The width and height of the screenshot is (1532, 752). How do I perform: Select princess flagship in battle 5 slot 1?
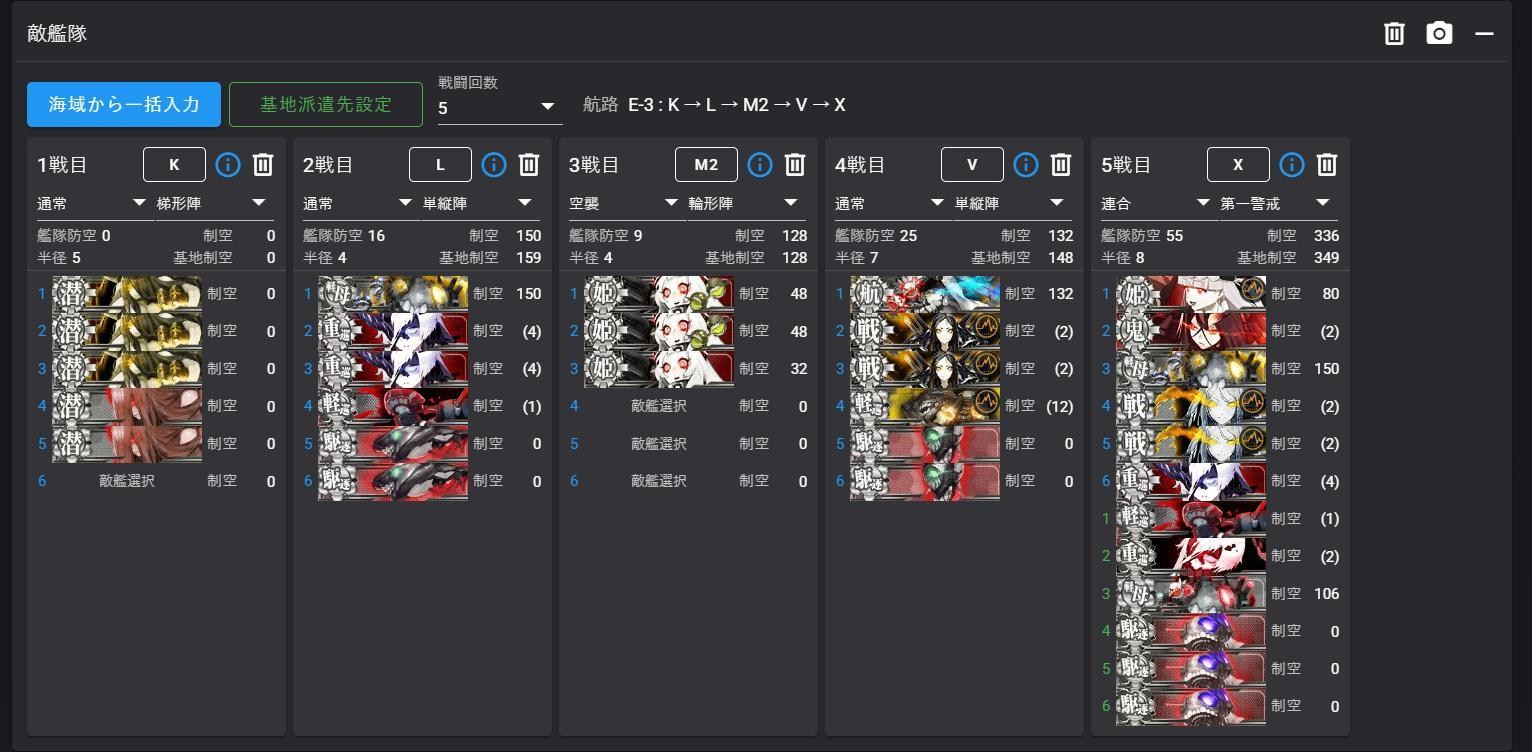[x=1191, y=294]
